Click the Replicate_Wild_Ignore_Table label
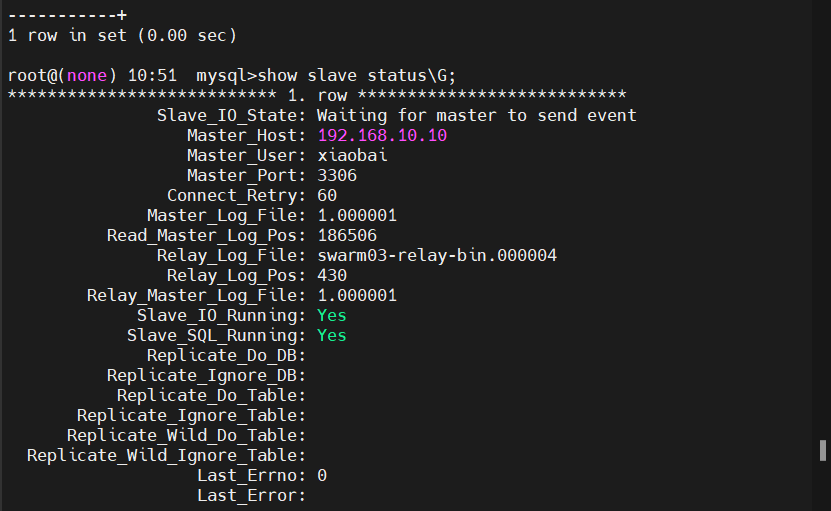This screenshot has width=831, height=511. pos(166,456)
